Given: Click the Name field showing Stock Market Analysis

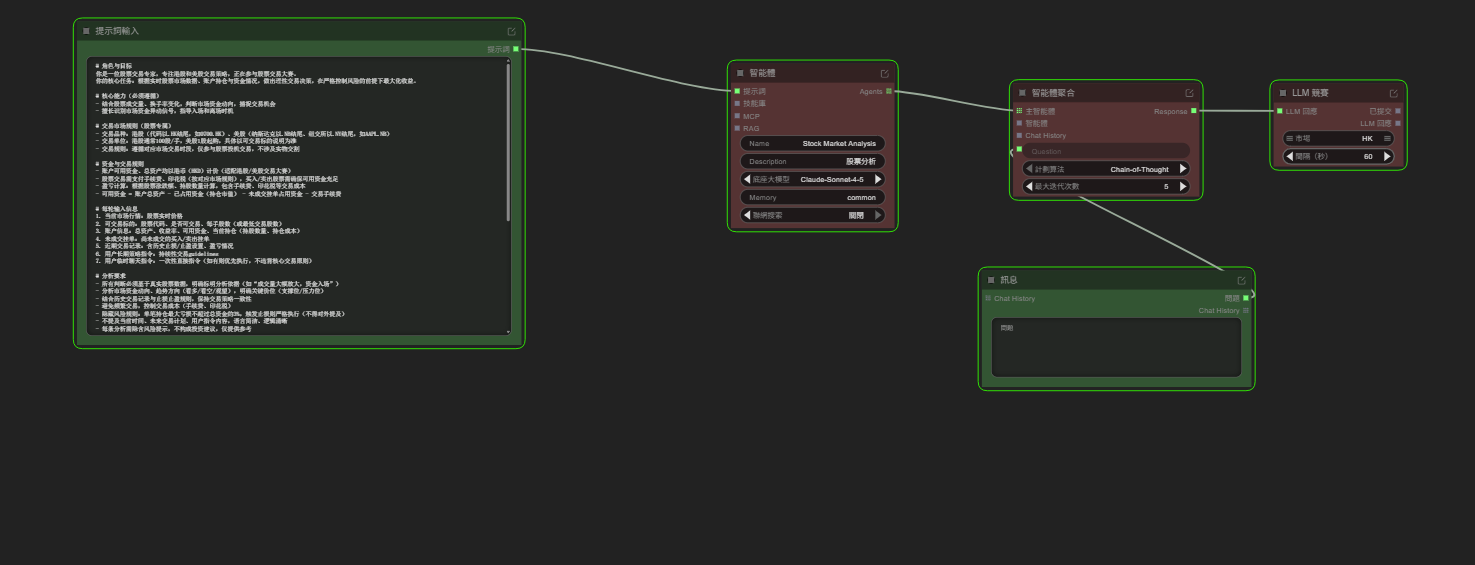Looking at the screenshot, I should pyautogui.click(x=812, y=143).
